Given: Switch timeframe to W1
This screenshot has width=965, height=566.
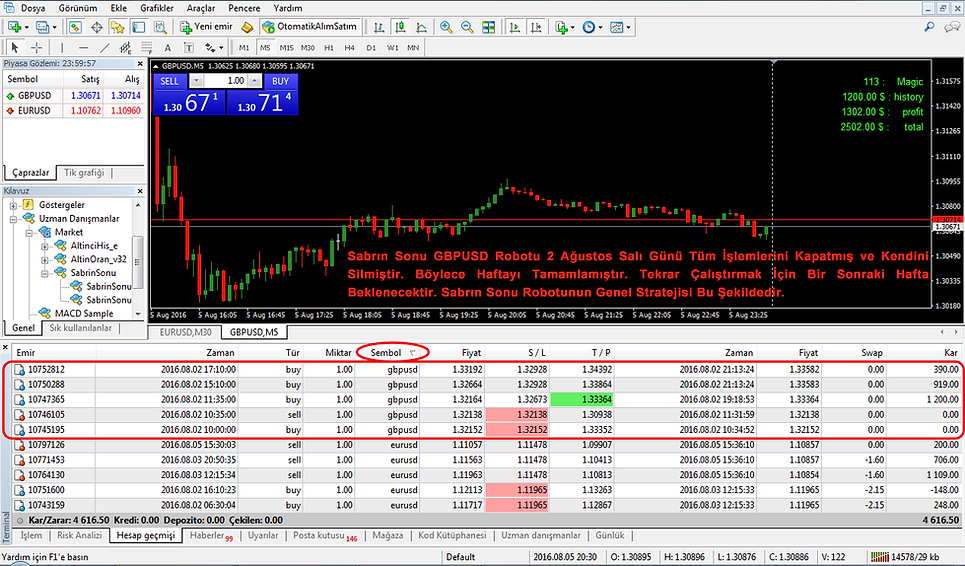Looking at the screenshot, I should [393, 47].
